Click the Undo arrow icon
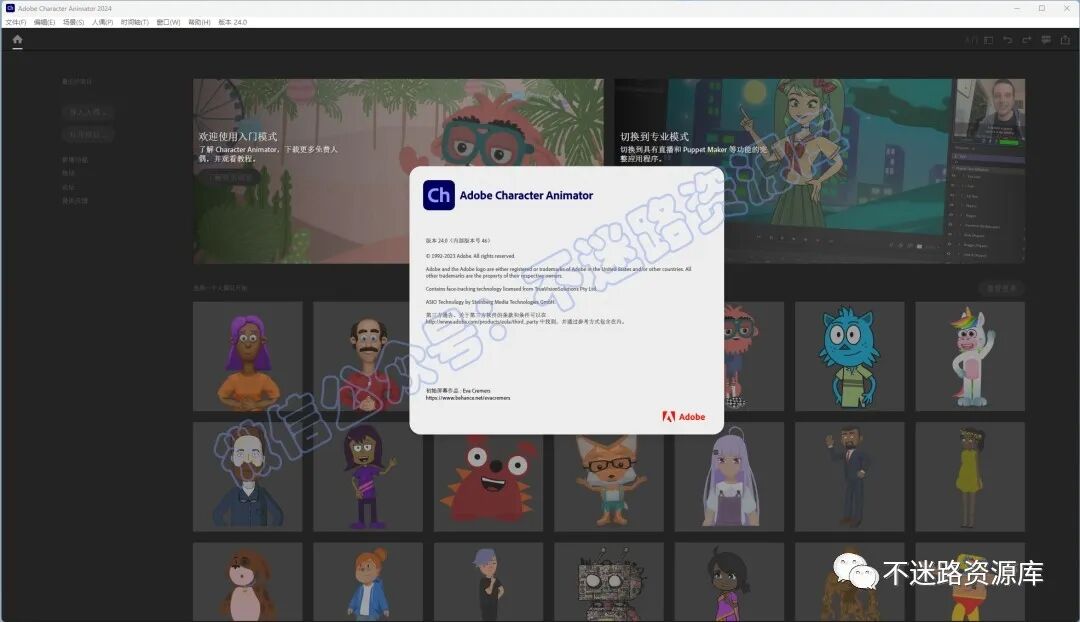The width and height of the screenshot is (1080, 622). tap(1008, 40)
